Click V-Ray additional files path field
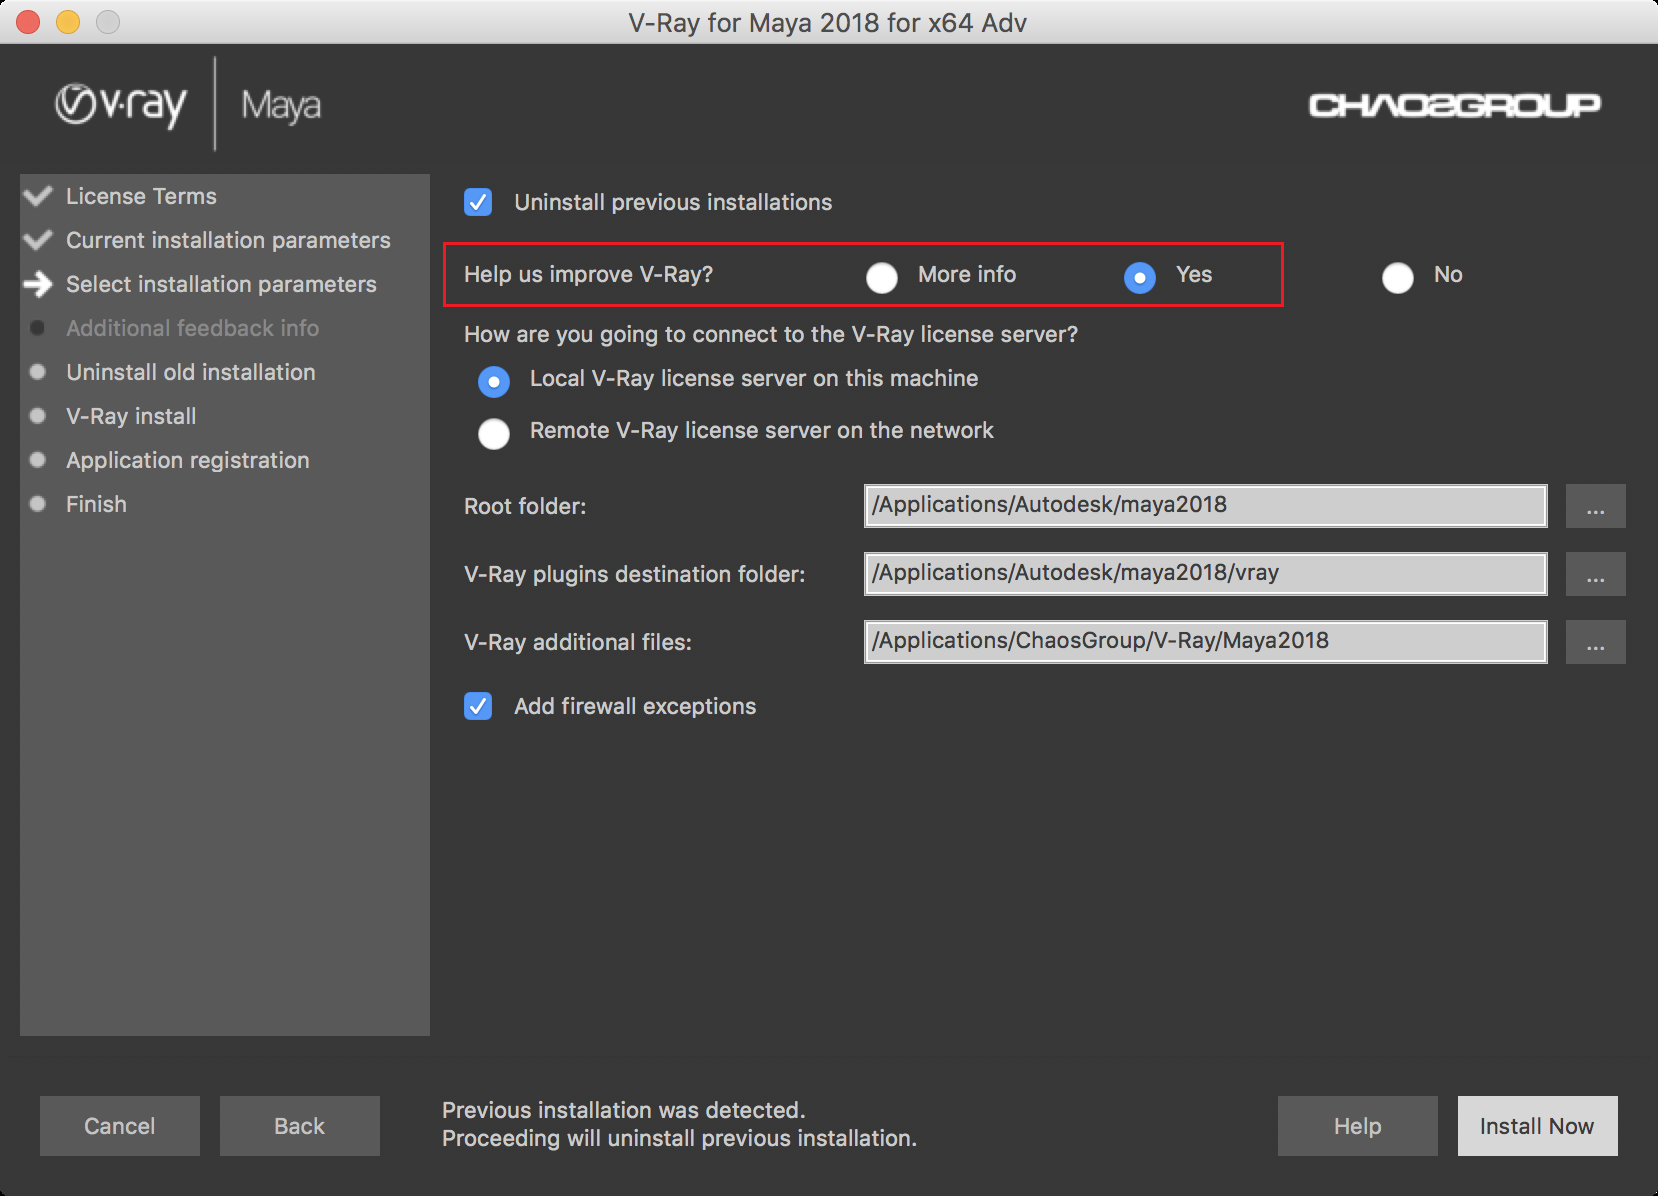1658x1196 pixels. point(1206,642)
